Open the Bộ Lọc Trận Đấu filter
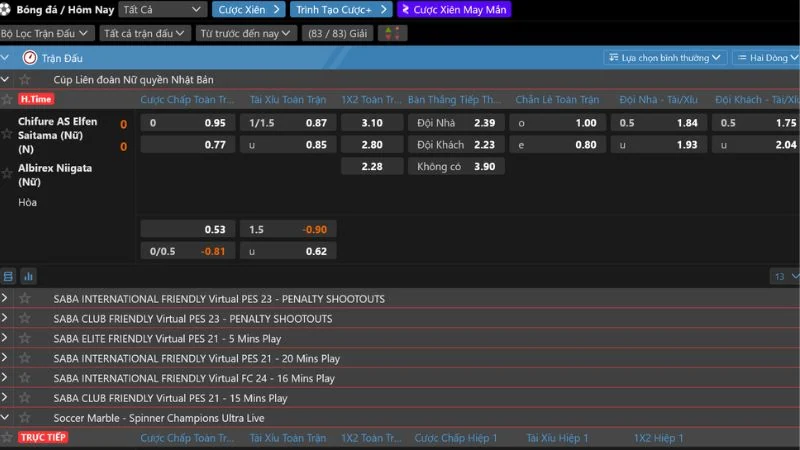This screenshot has width=800, height=450. 45,33
